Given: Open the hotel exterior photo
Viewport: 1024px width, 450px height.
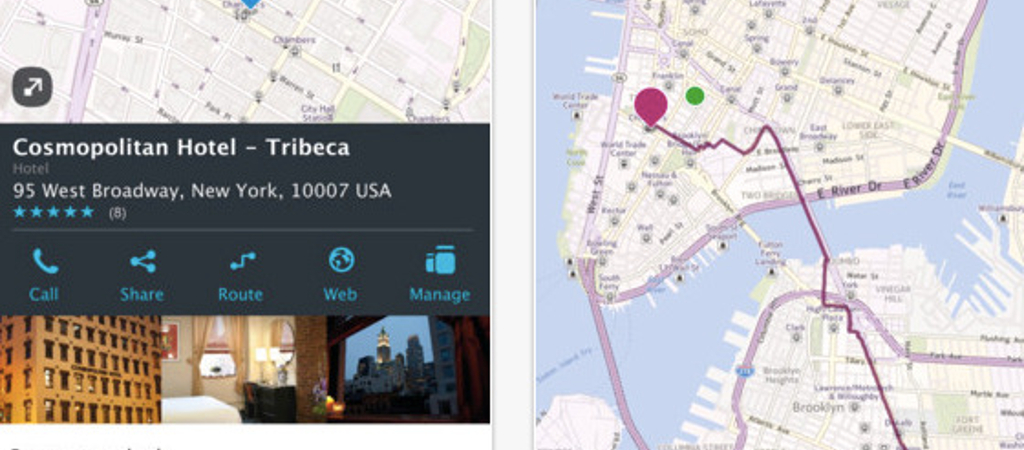Looking at the screenshot, I should (81, 370).
